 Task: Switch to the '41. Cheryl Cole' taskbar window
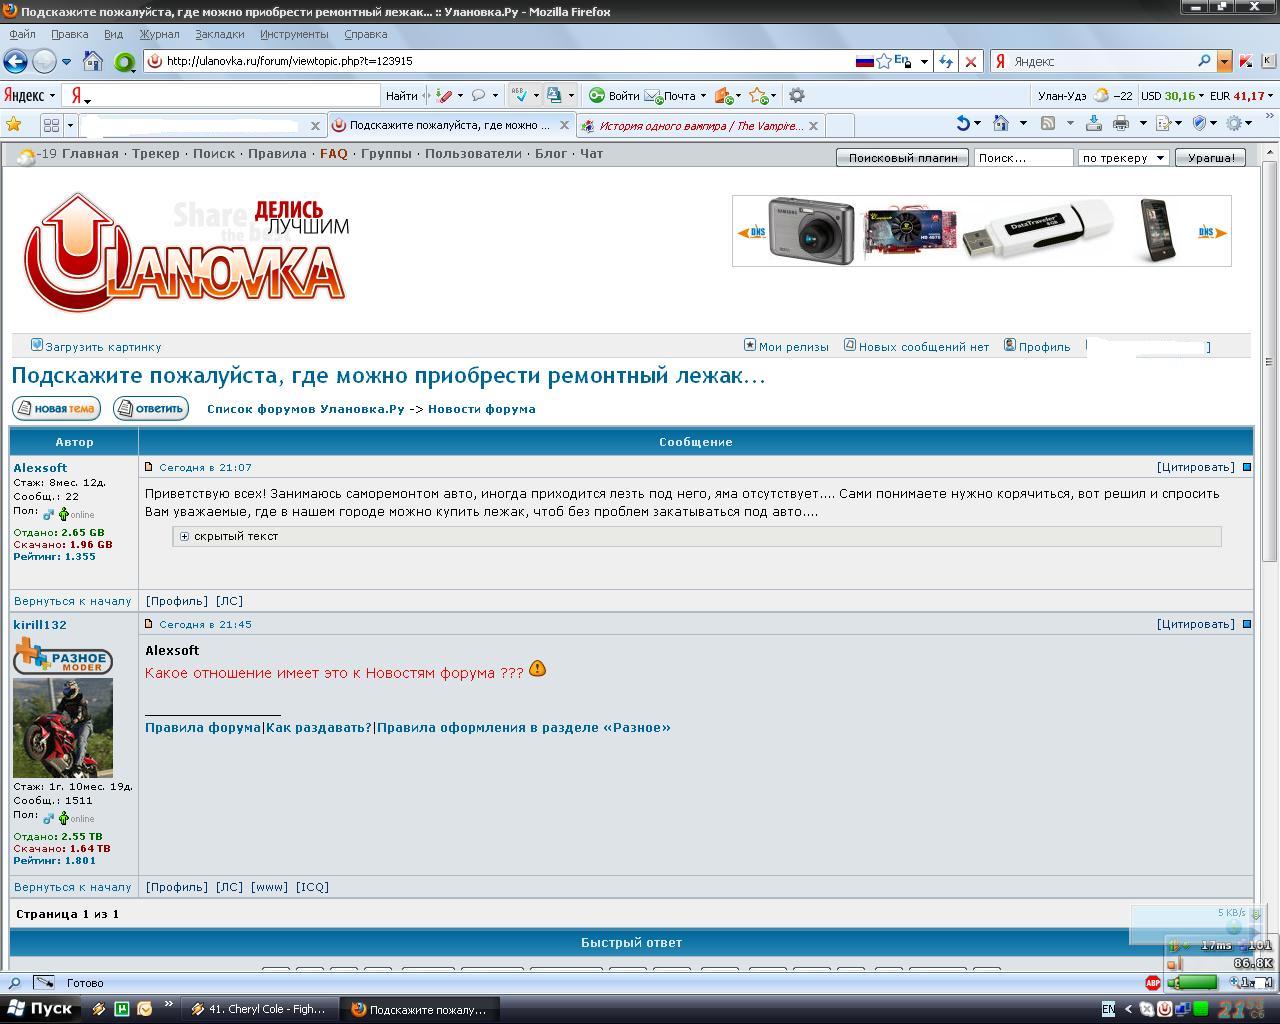(258, 1009)
